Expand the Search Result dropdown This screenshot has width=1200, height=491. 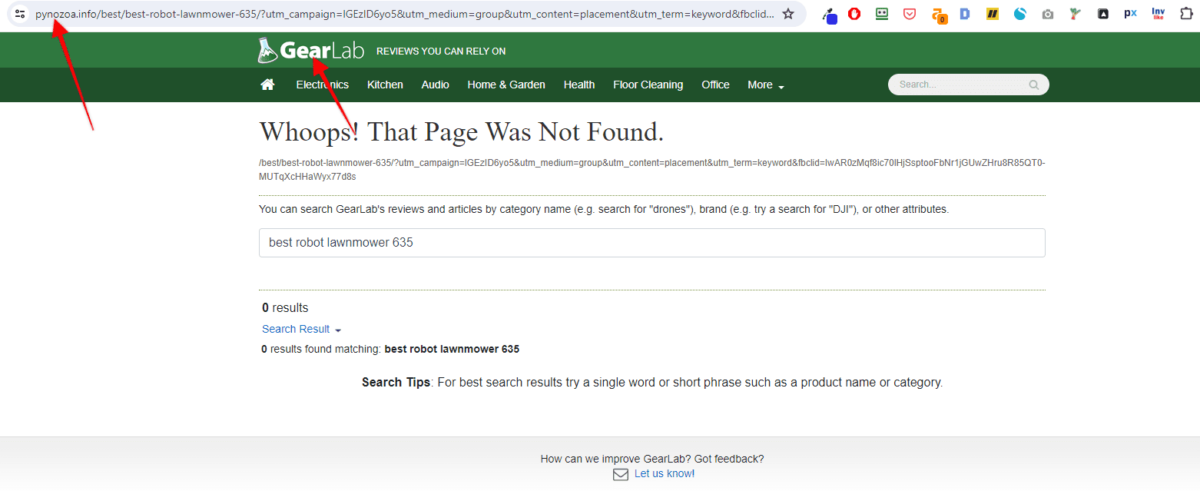pyautogui.click(x=302, y=329)
